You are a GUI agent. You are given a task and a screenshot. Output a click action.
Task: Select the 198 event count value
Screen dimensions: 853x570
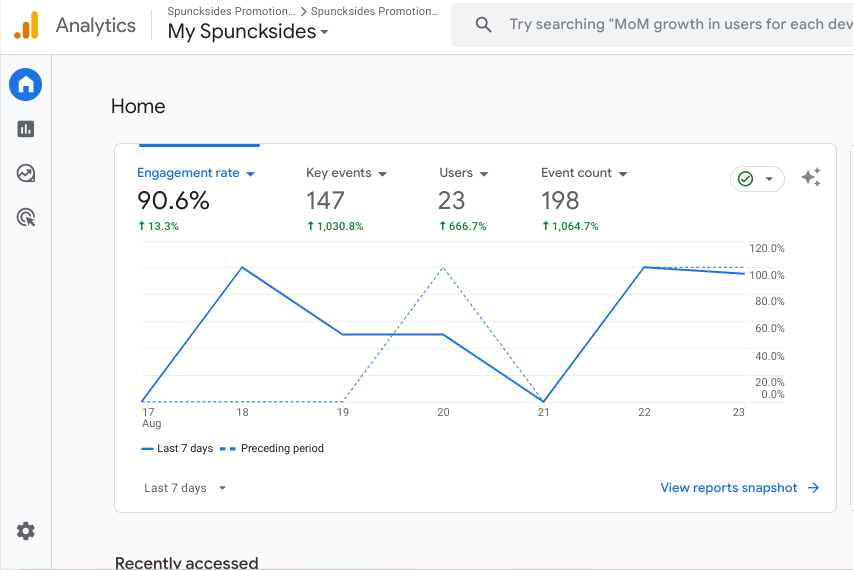coord(560,200)
